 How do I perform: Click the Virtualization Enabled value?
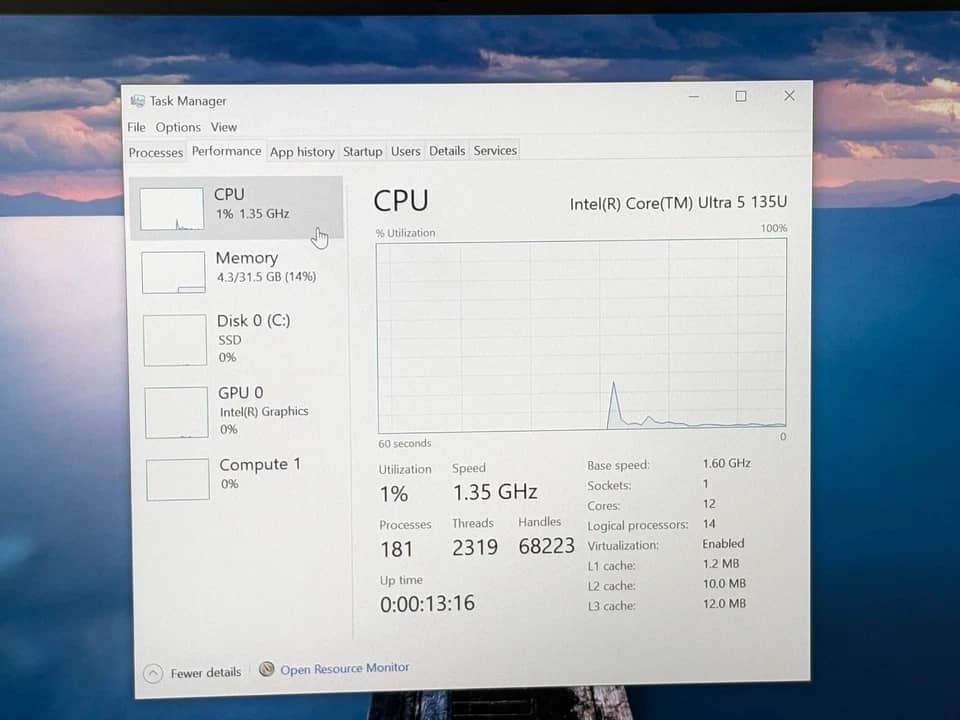723,544
